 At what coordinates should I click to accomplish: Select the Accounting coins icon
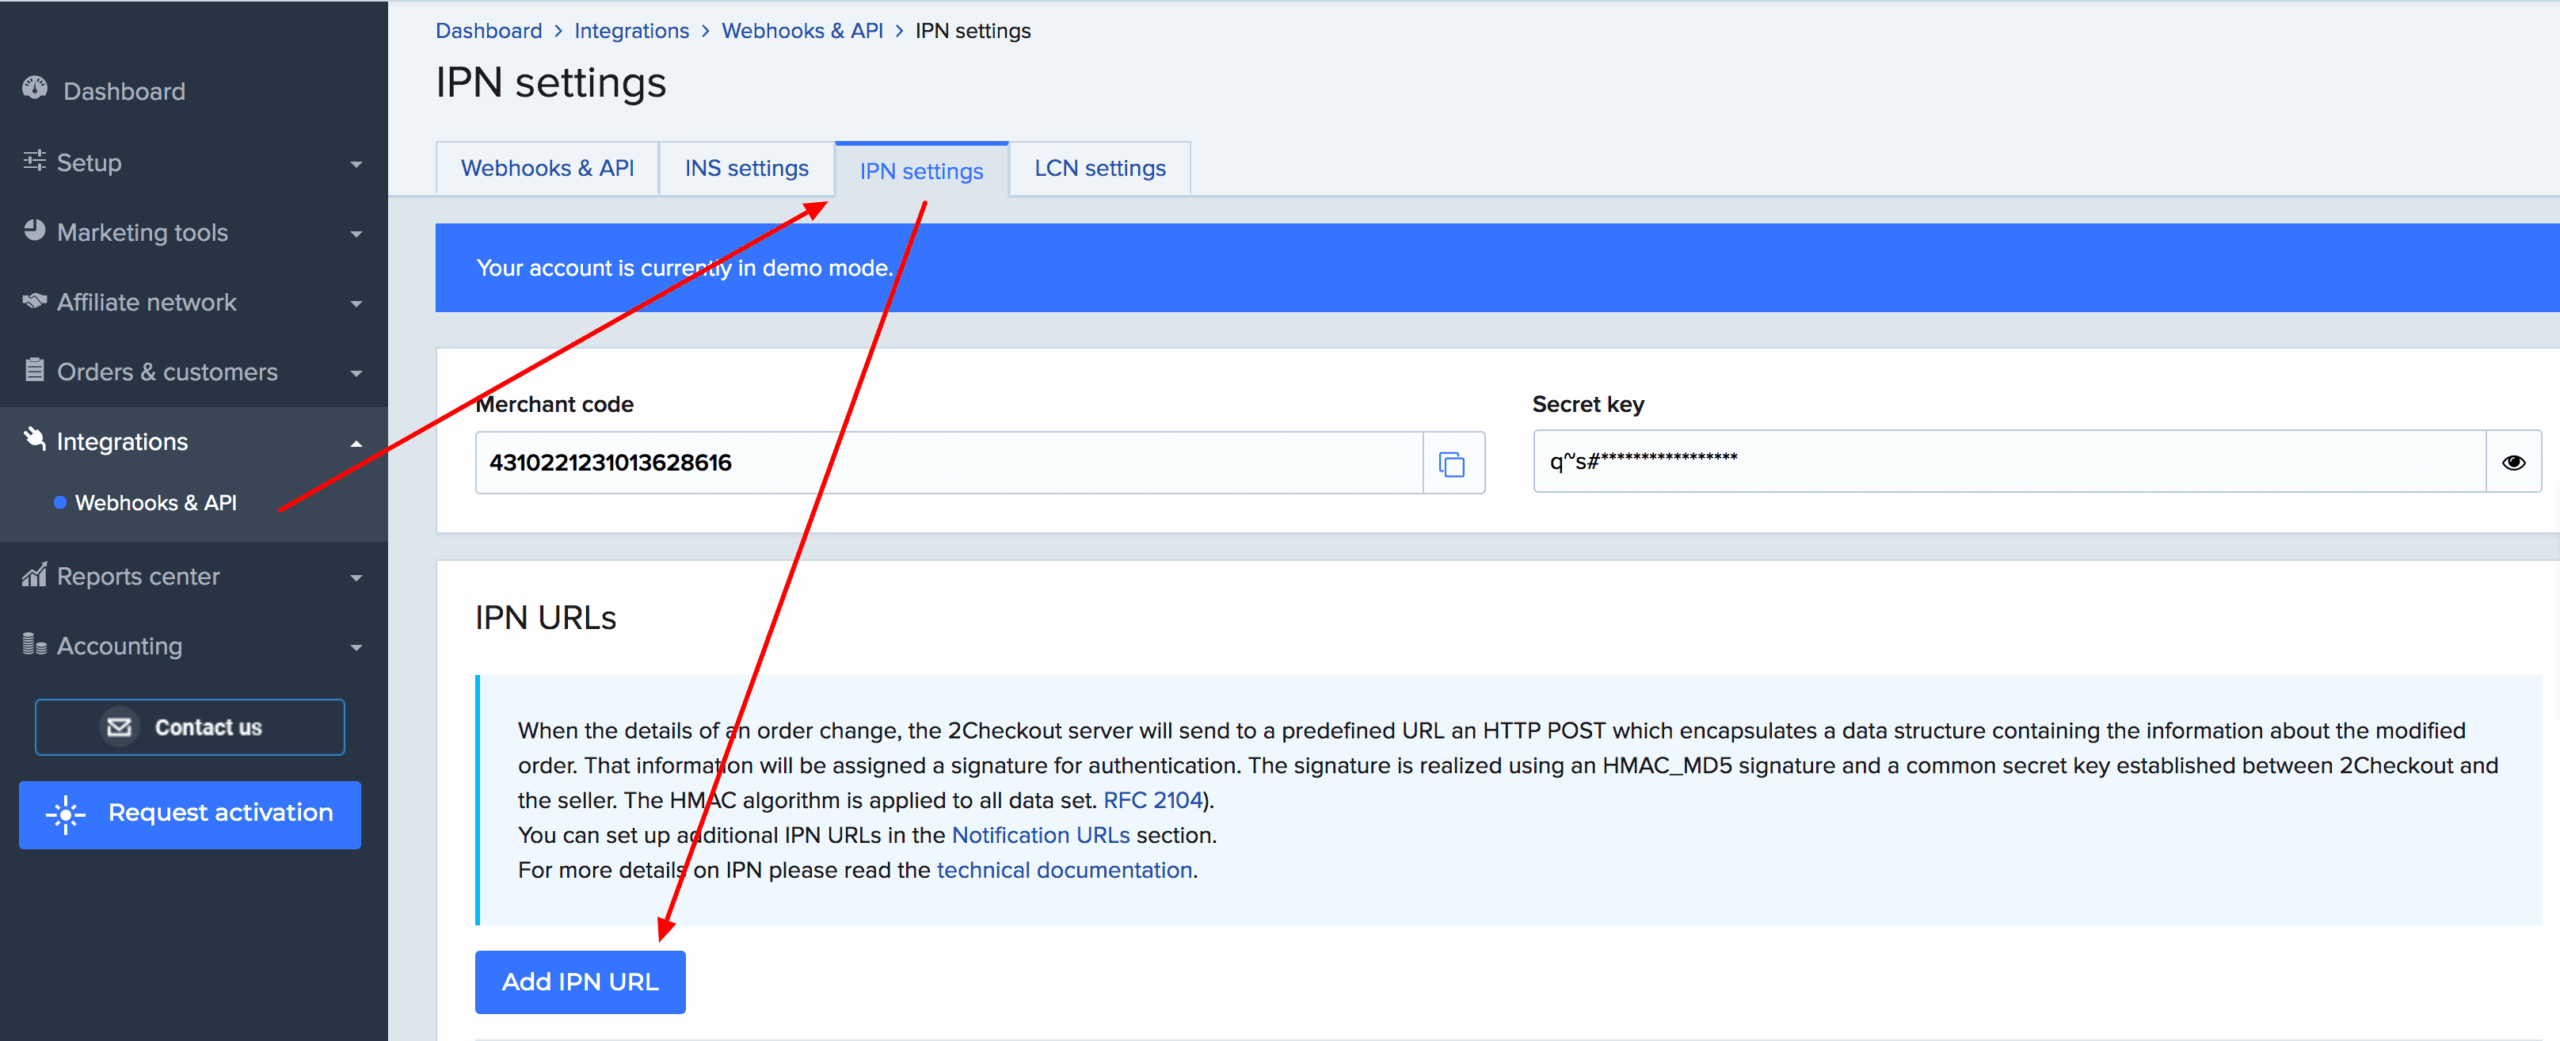tap(34, 645)
